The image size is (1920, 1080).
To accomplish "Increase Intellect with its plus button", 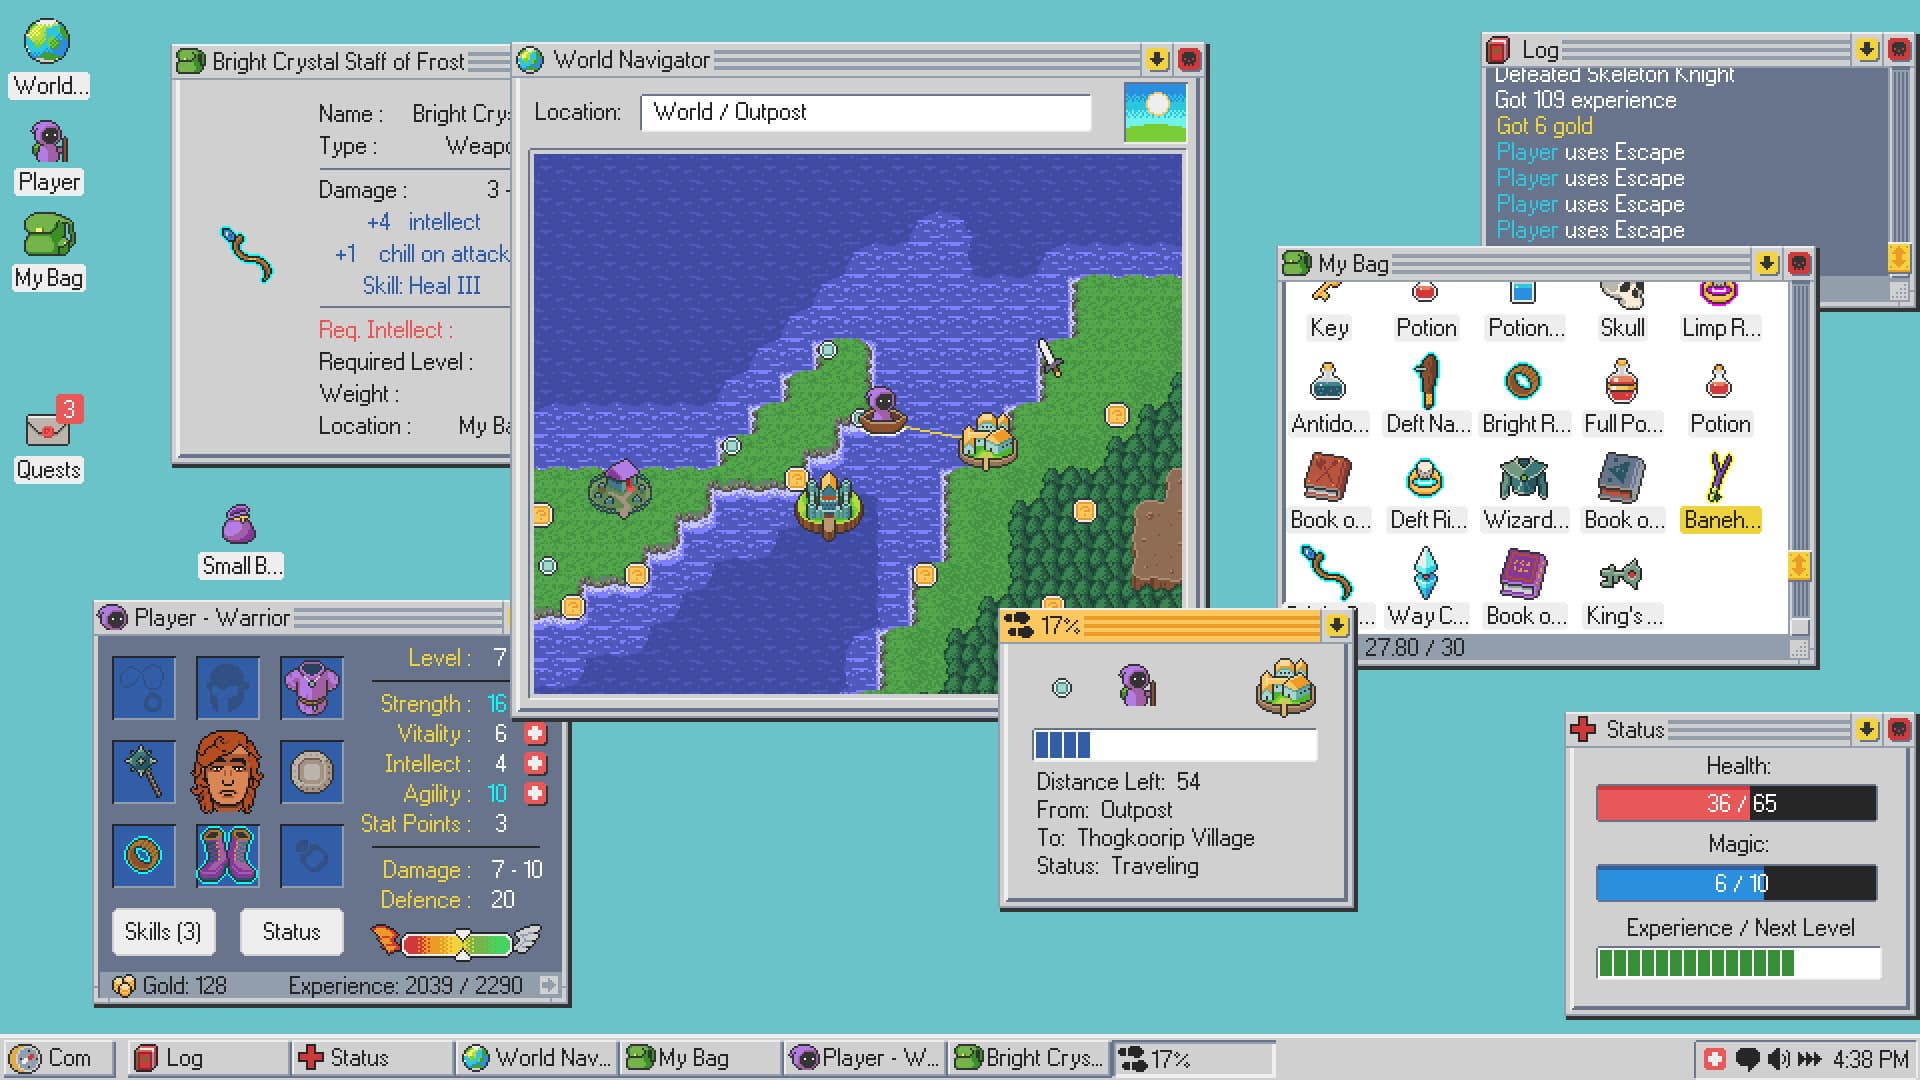I will click(x=537, y=764).
